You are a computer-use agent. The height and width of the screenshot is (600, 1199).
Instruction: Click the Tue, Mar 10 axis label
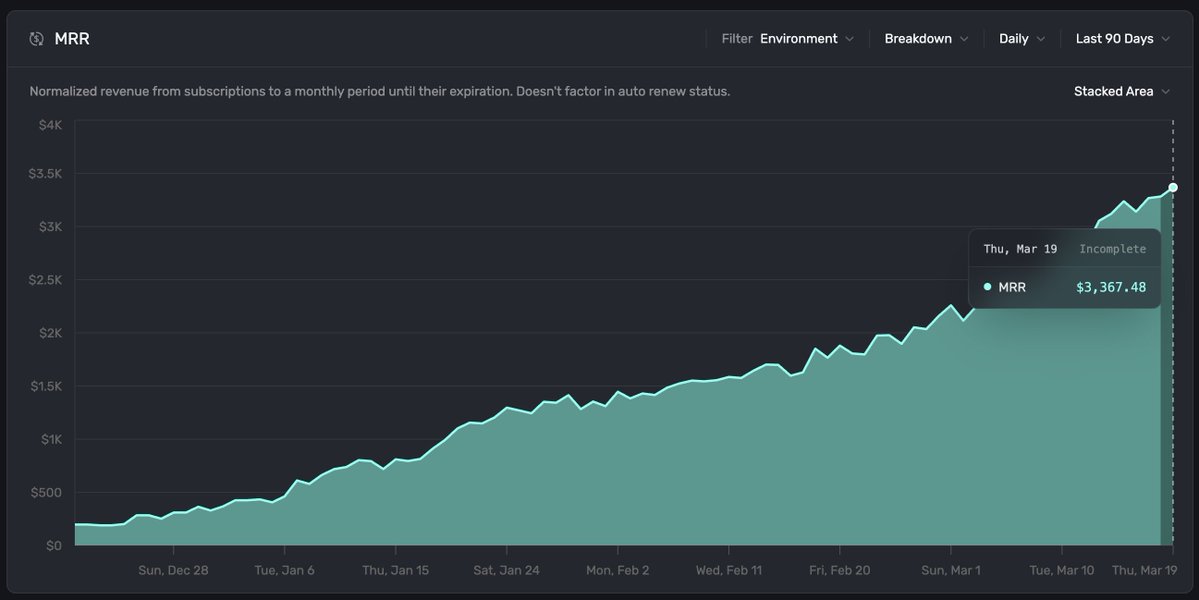click(1061, 570)
